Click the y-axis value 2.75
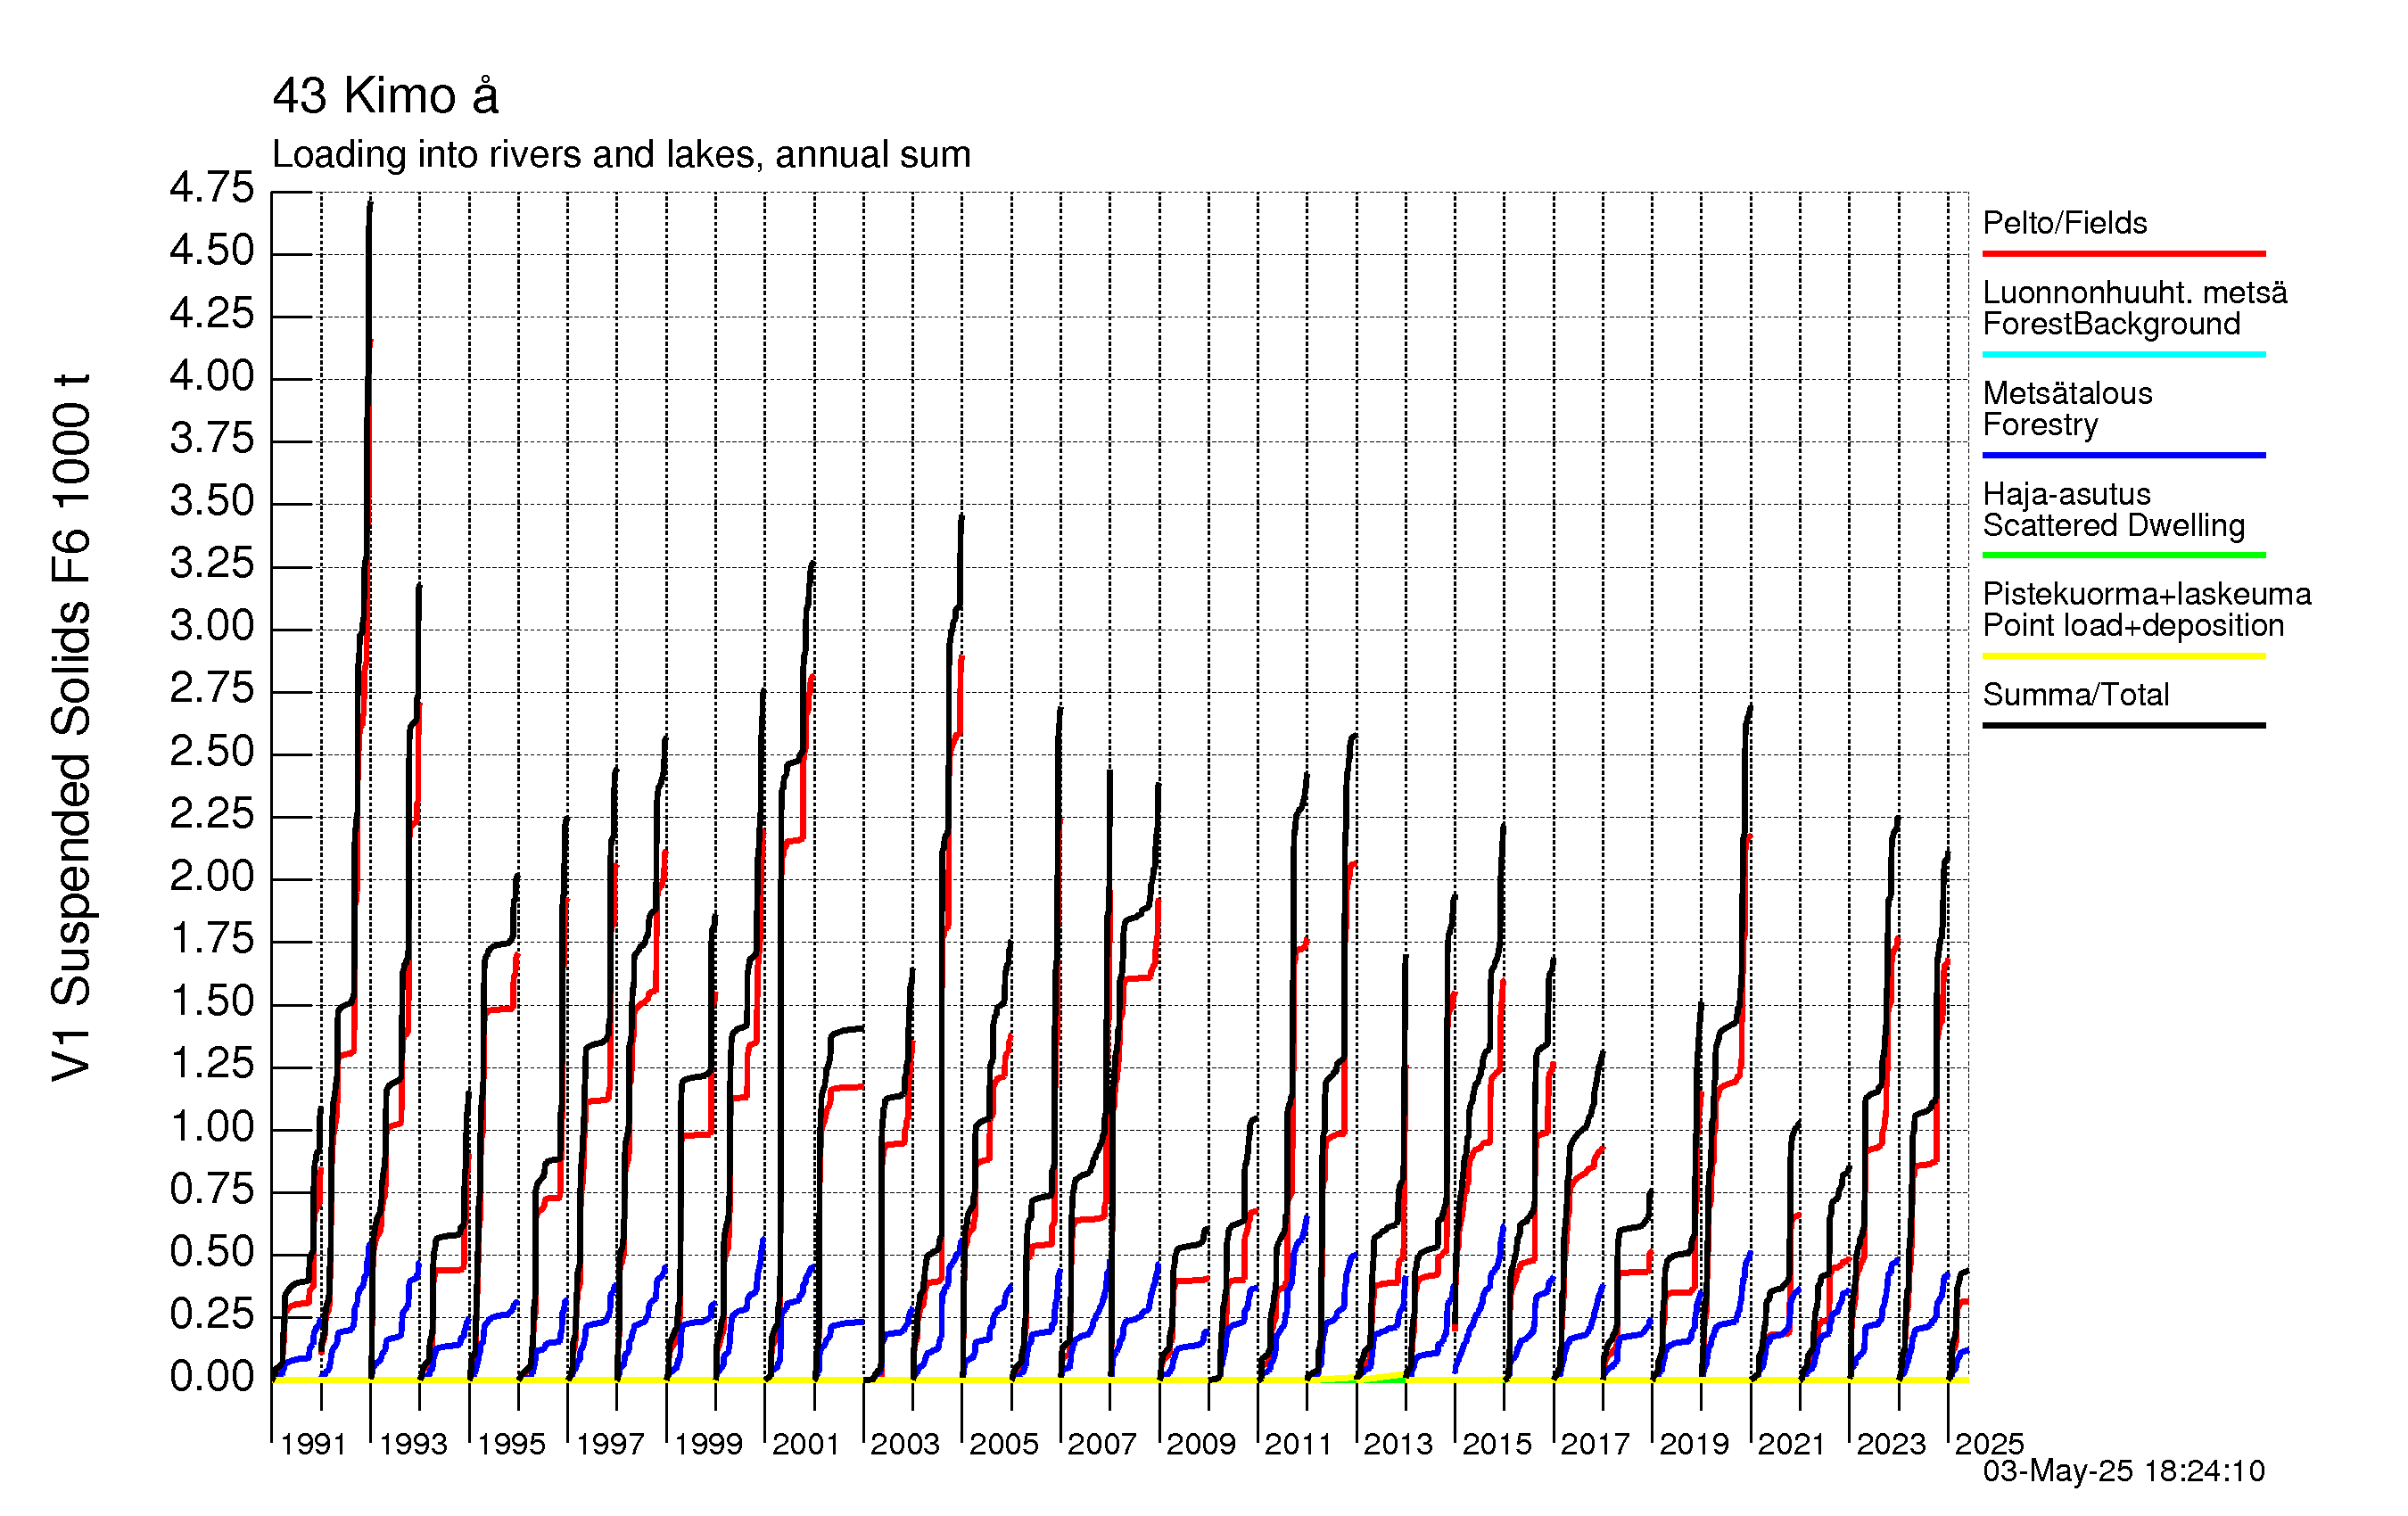This screenshot has width=2408, height=1516. [212, 689]
